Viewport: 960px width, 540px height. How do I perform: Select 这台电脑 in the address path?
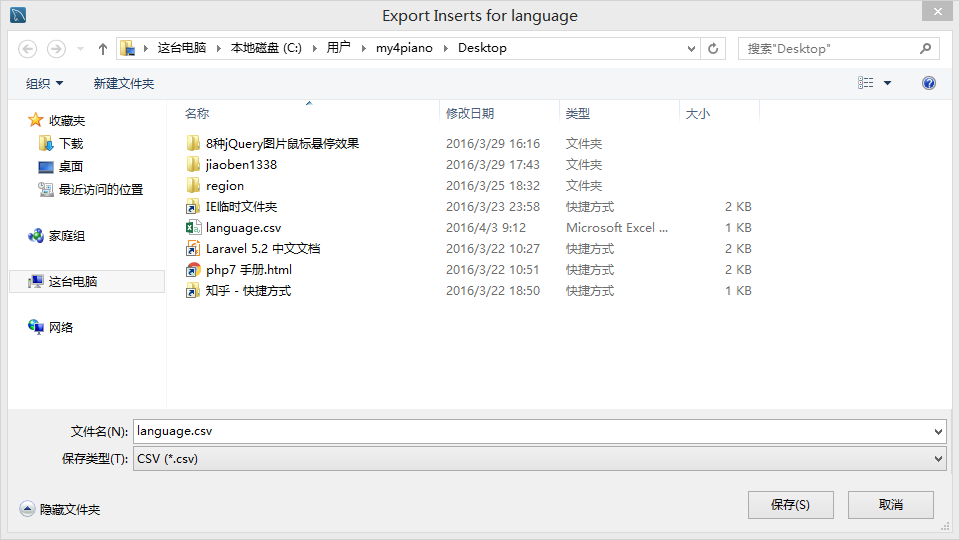pos(182,48)
